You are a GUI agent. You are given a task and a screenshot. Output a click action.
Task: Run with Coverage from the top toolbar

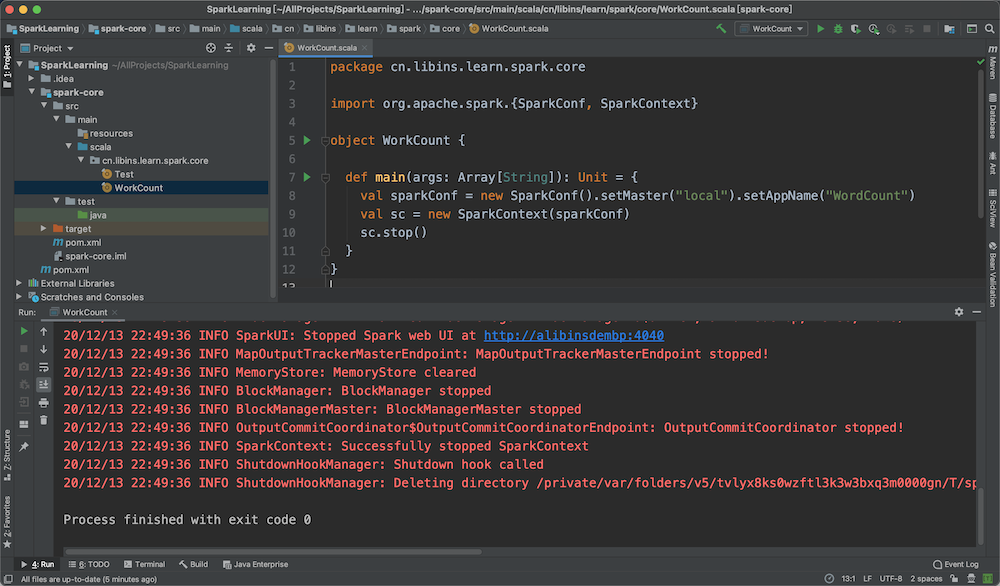[x=853, y=29]
